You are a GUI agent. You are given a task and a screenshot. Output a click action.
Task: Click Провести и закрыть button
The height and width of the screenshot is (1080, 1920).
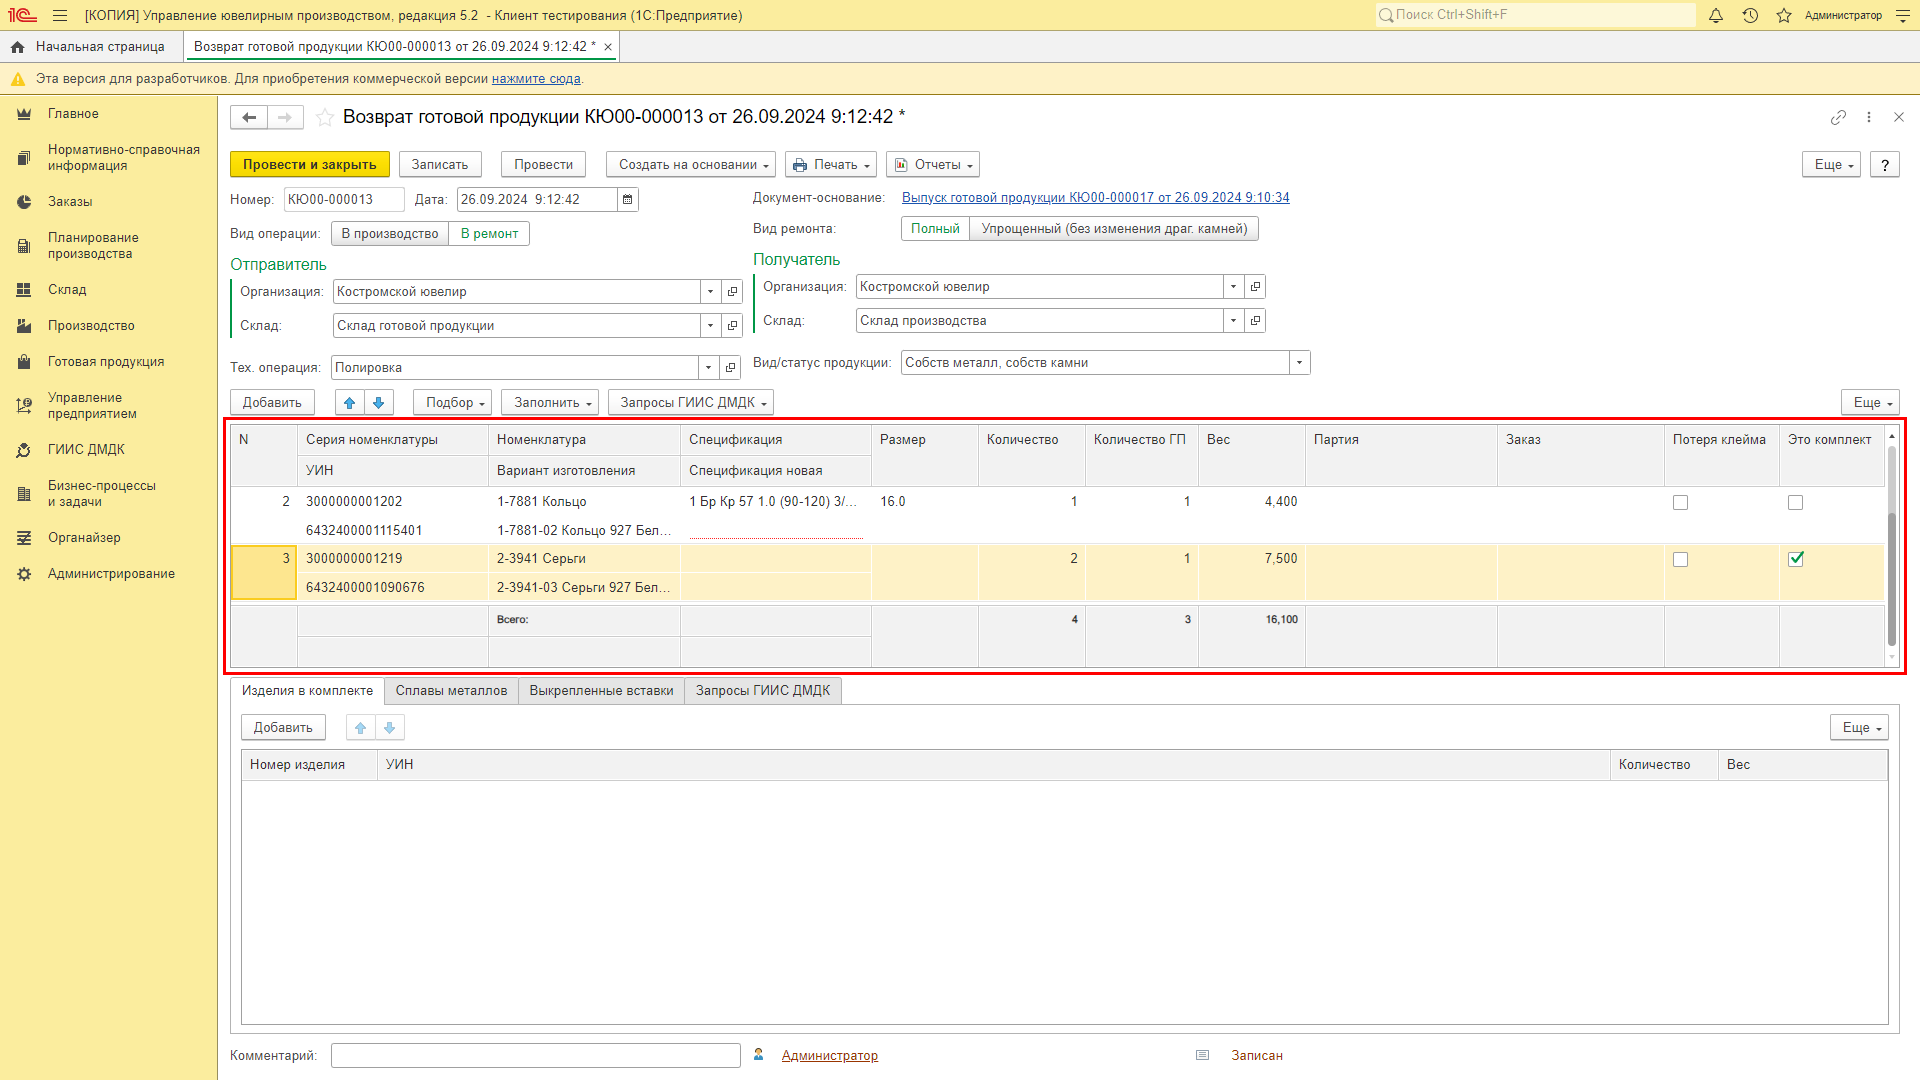point(309,164)
